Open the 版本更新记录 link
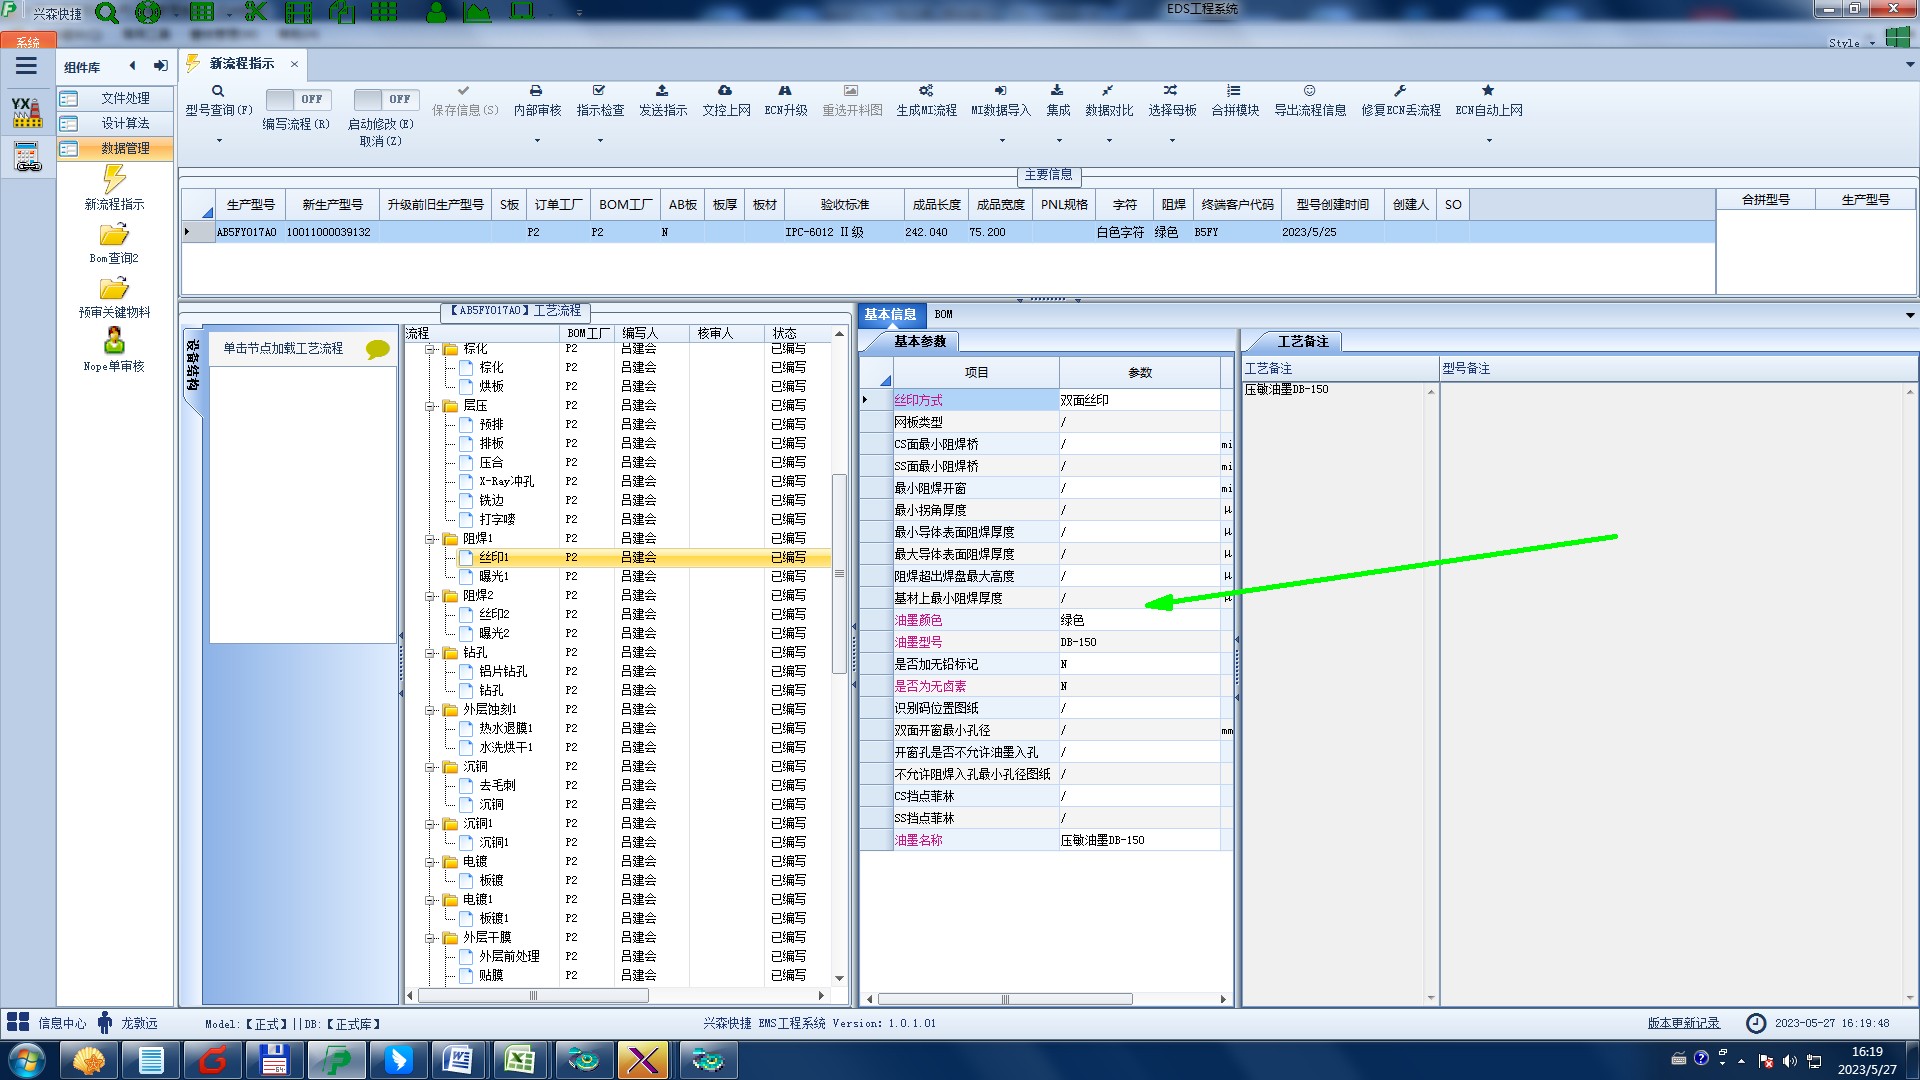Screen dimensions: 1920x1080 pos(1683,1023)
